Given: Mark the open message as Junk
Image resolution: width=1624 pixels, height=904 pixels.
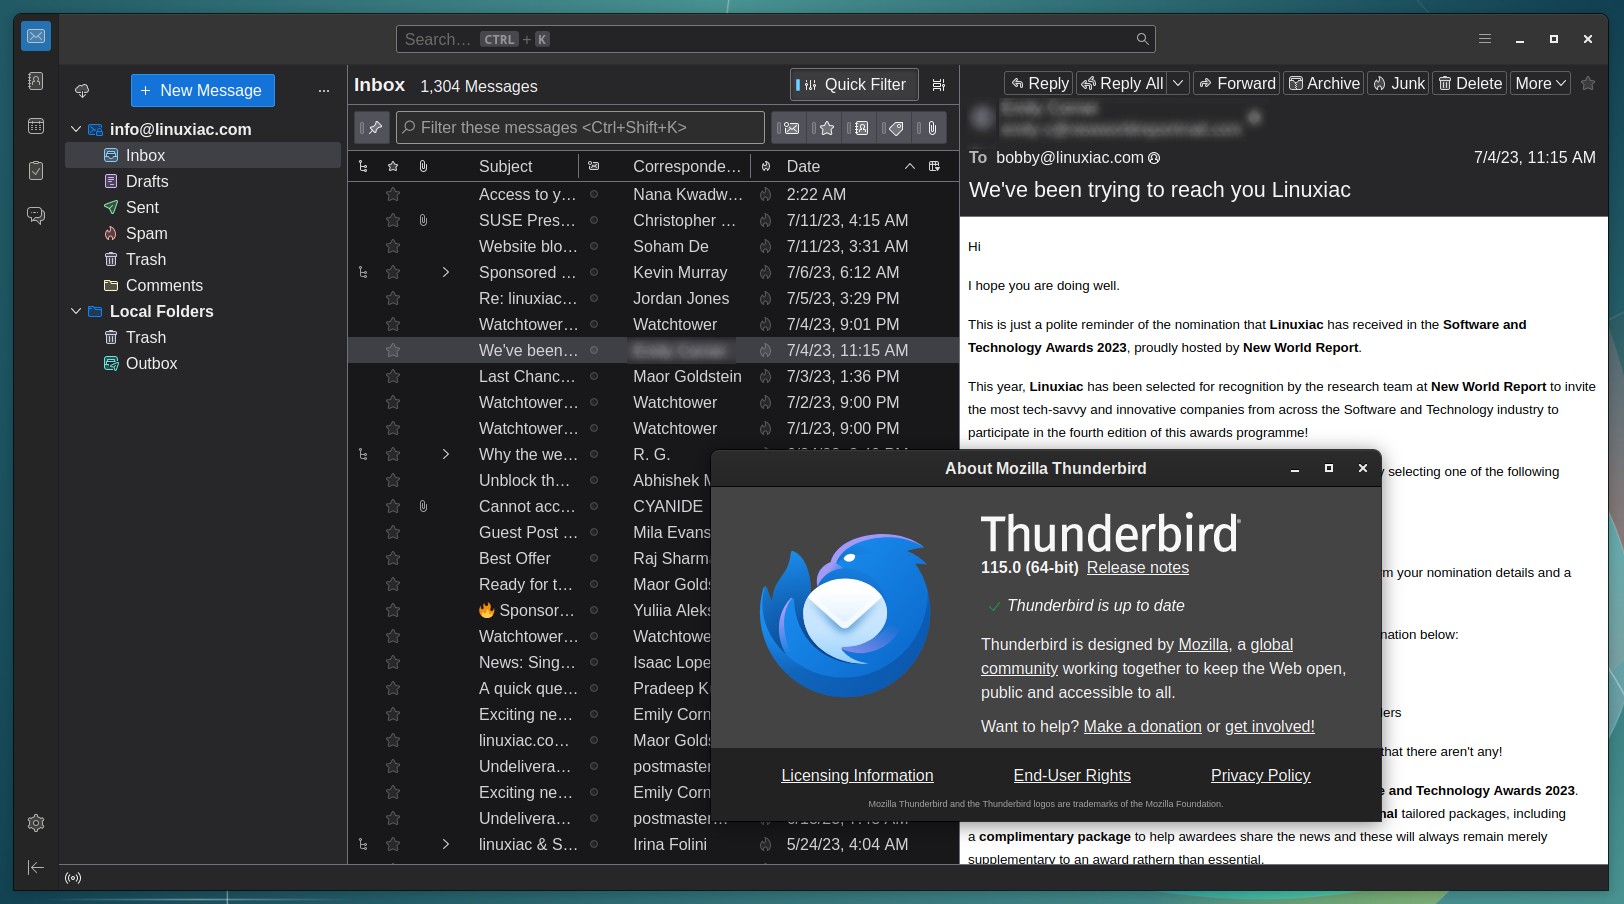Looking at the screenshot, I should 1398,83.
